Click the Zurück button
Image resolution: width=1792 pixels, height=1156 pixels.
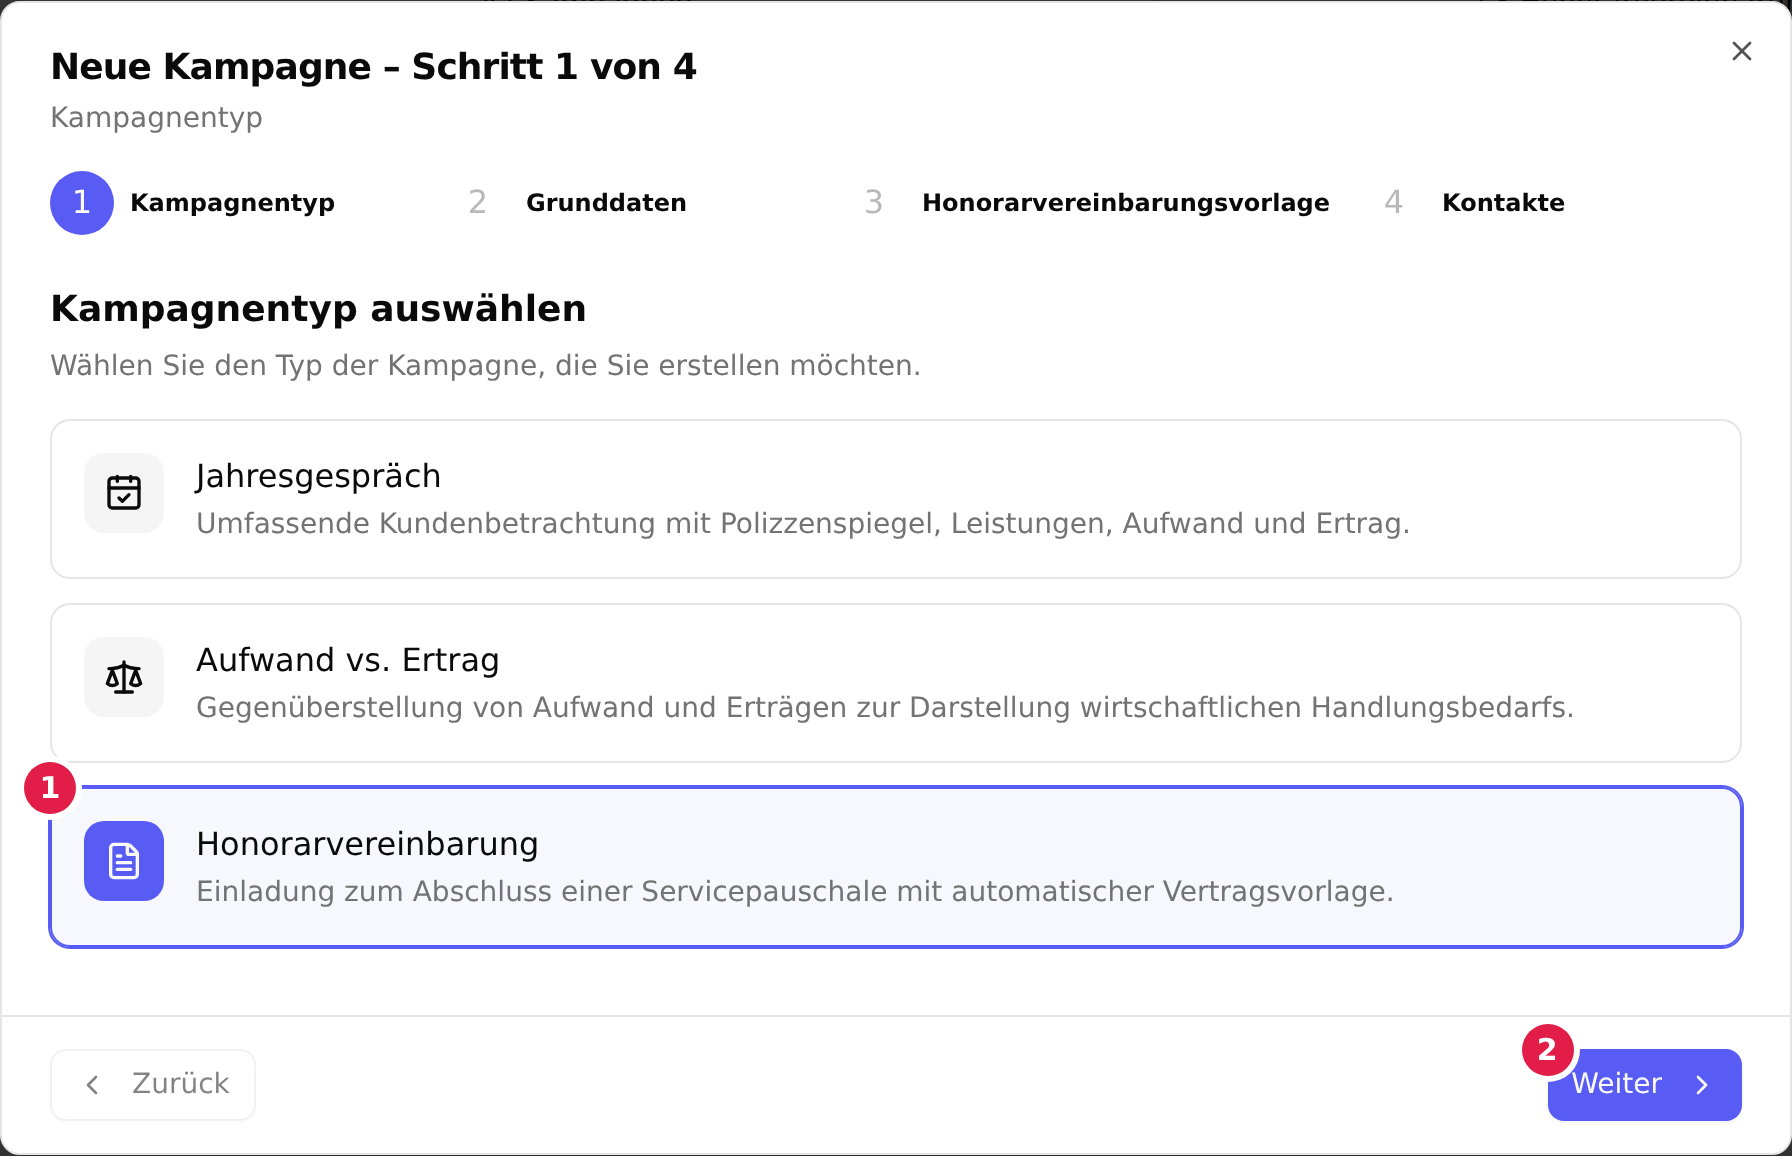[x=153, y=1085]
